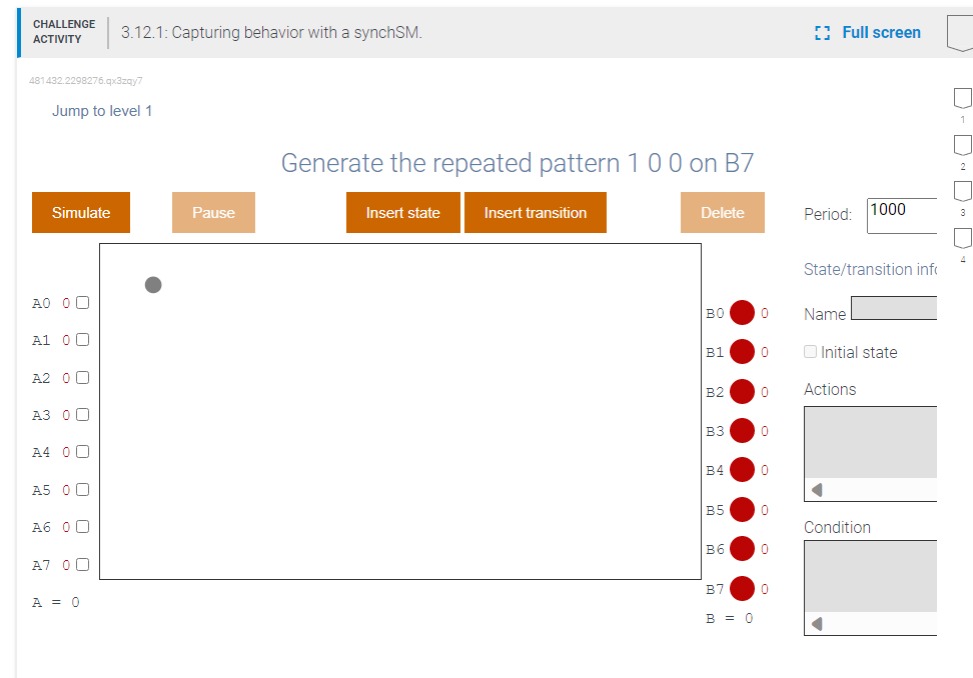The width and height of the screenshot is (973, 678).
Task: Click the B0 output LED indicator
Action: tap(742, 313)
